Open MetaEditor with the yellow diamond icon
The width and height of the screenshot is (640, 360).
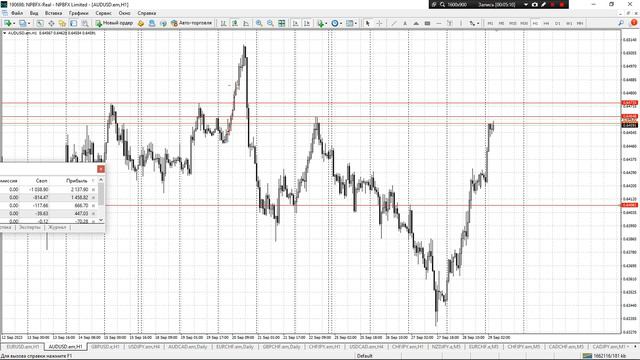(141, 23)
